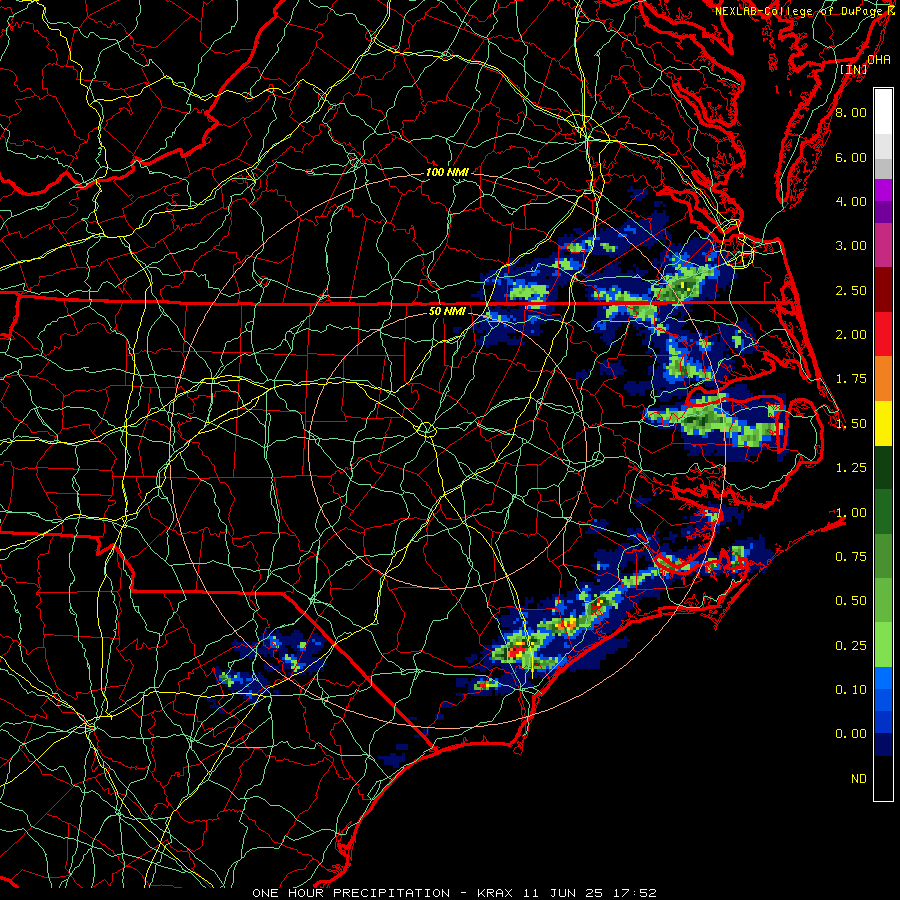Click the "100 NMI" range ring label
This screenshot has height=900, width=900.
(447, 172)
